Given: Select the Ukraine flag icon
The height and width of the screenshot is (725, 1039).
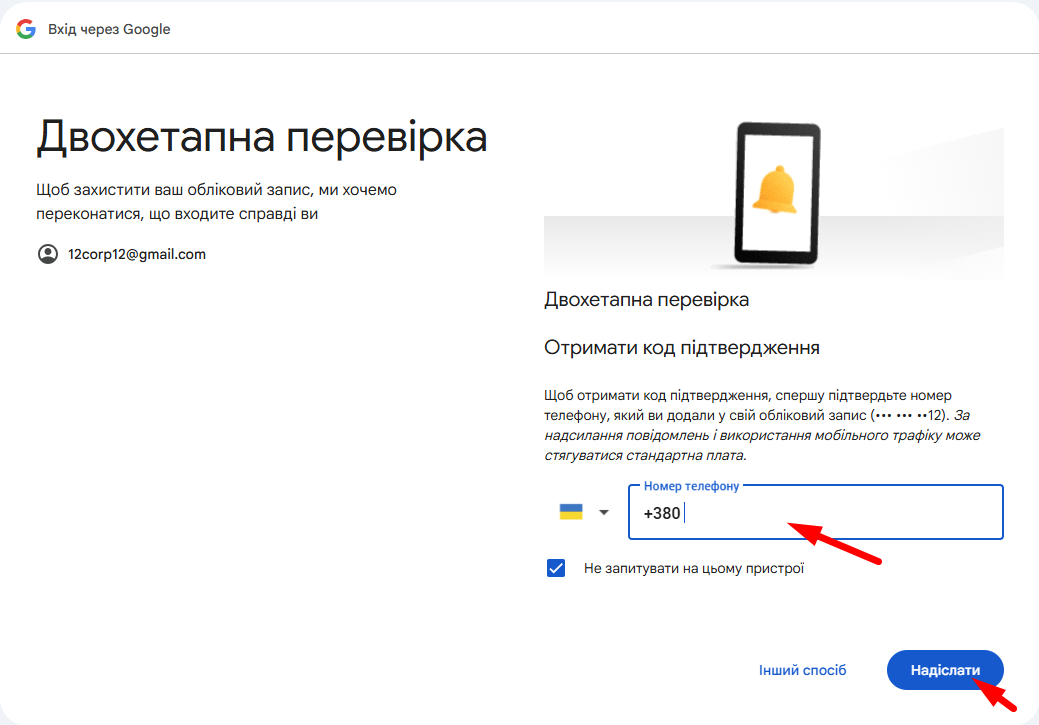Looking at the screenshot, I should click(571, 512).
